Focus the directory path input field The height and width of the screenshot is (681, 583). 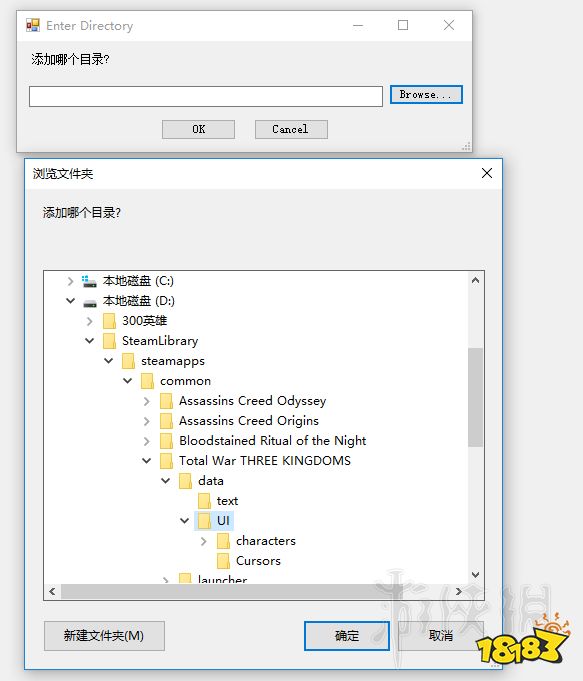coord(206,96)
